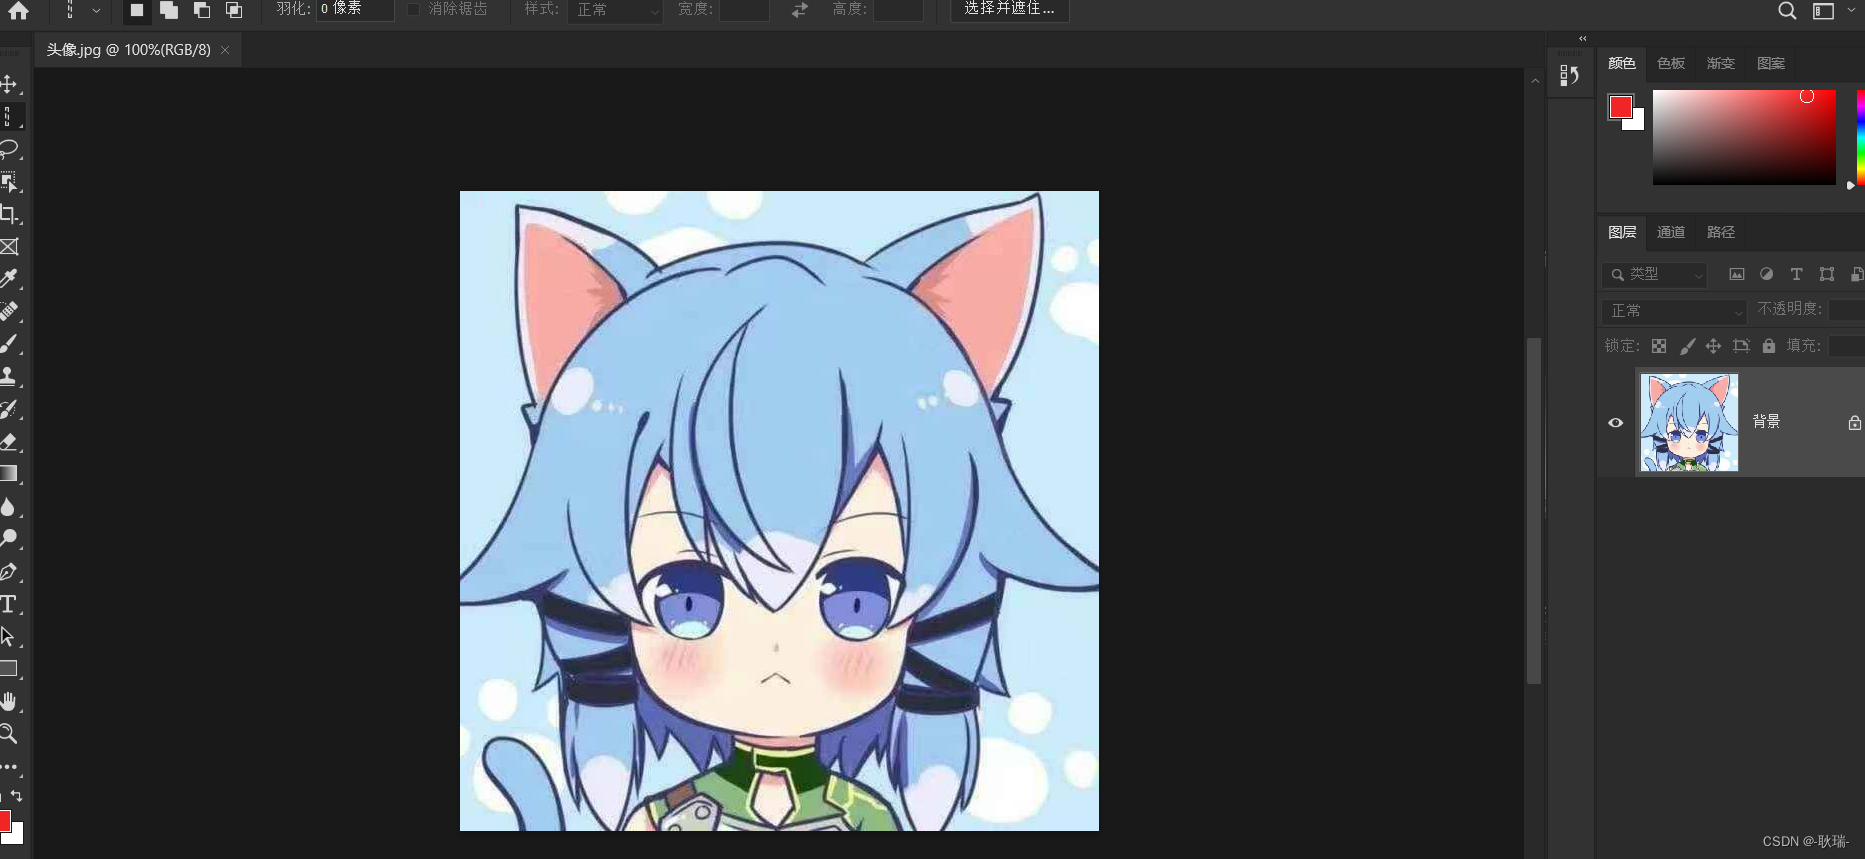Select the Object Selection tool
Image resolution: width=1865 pixels, height=859 pixels.
9,181
